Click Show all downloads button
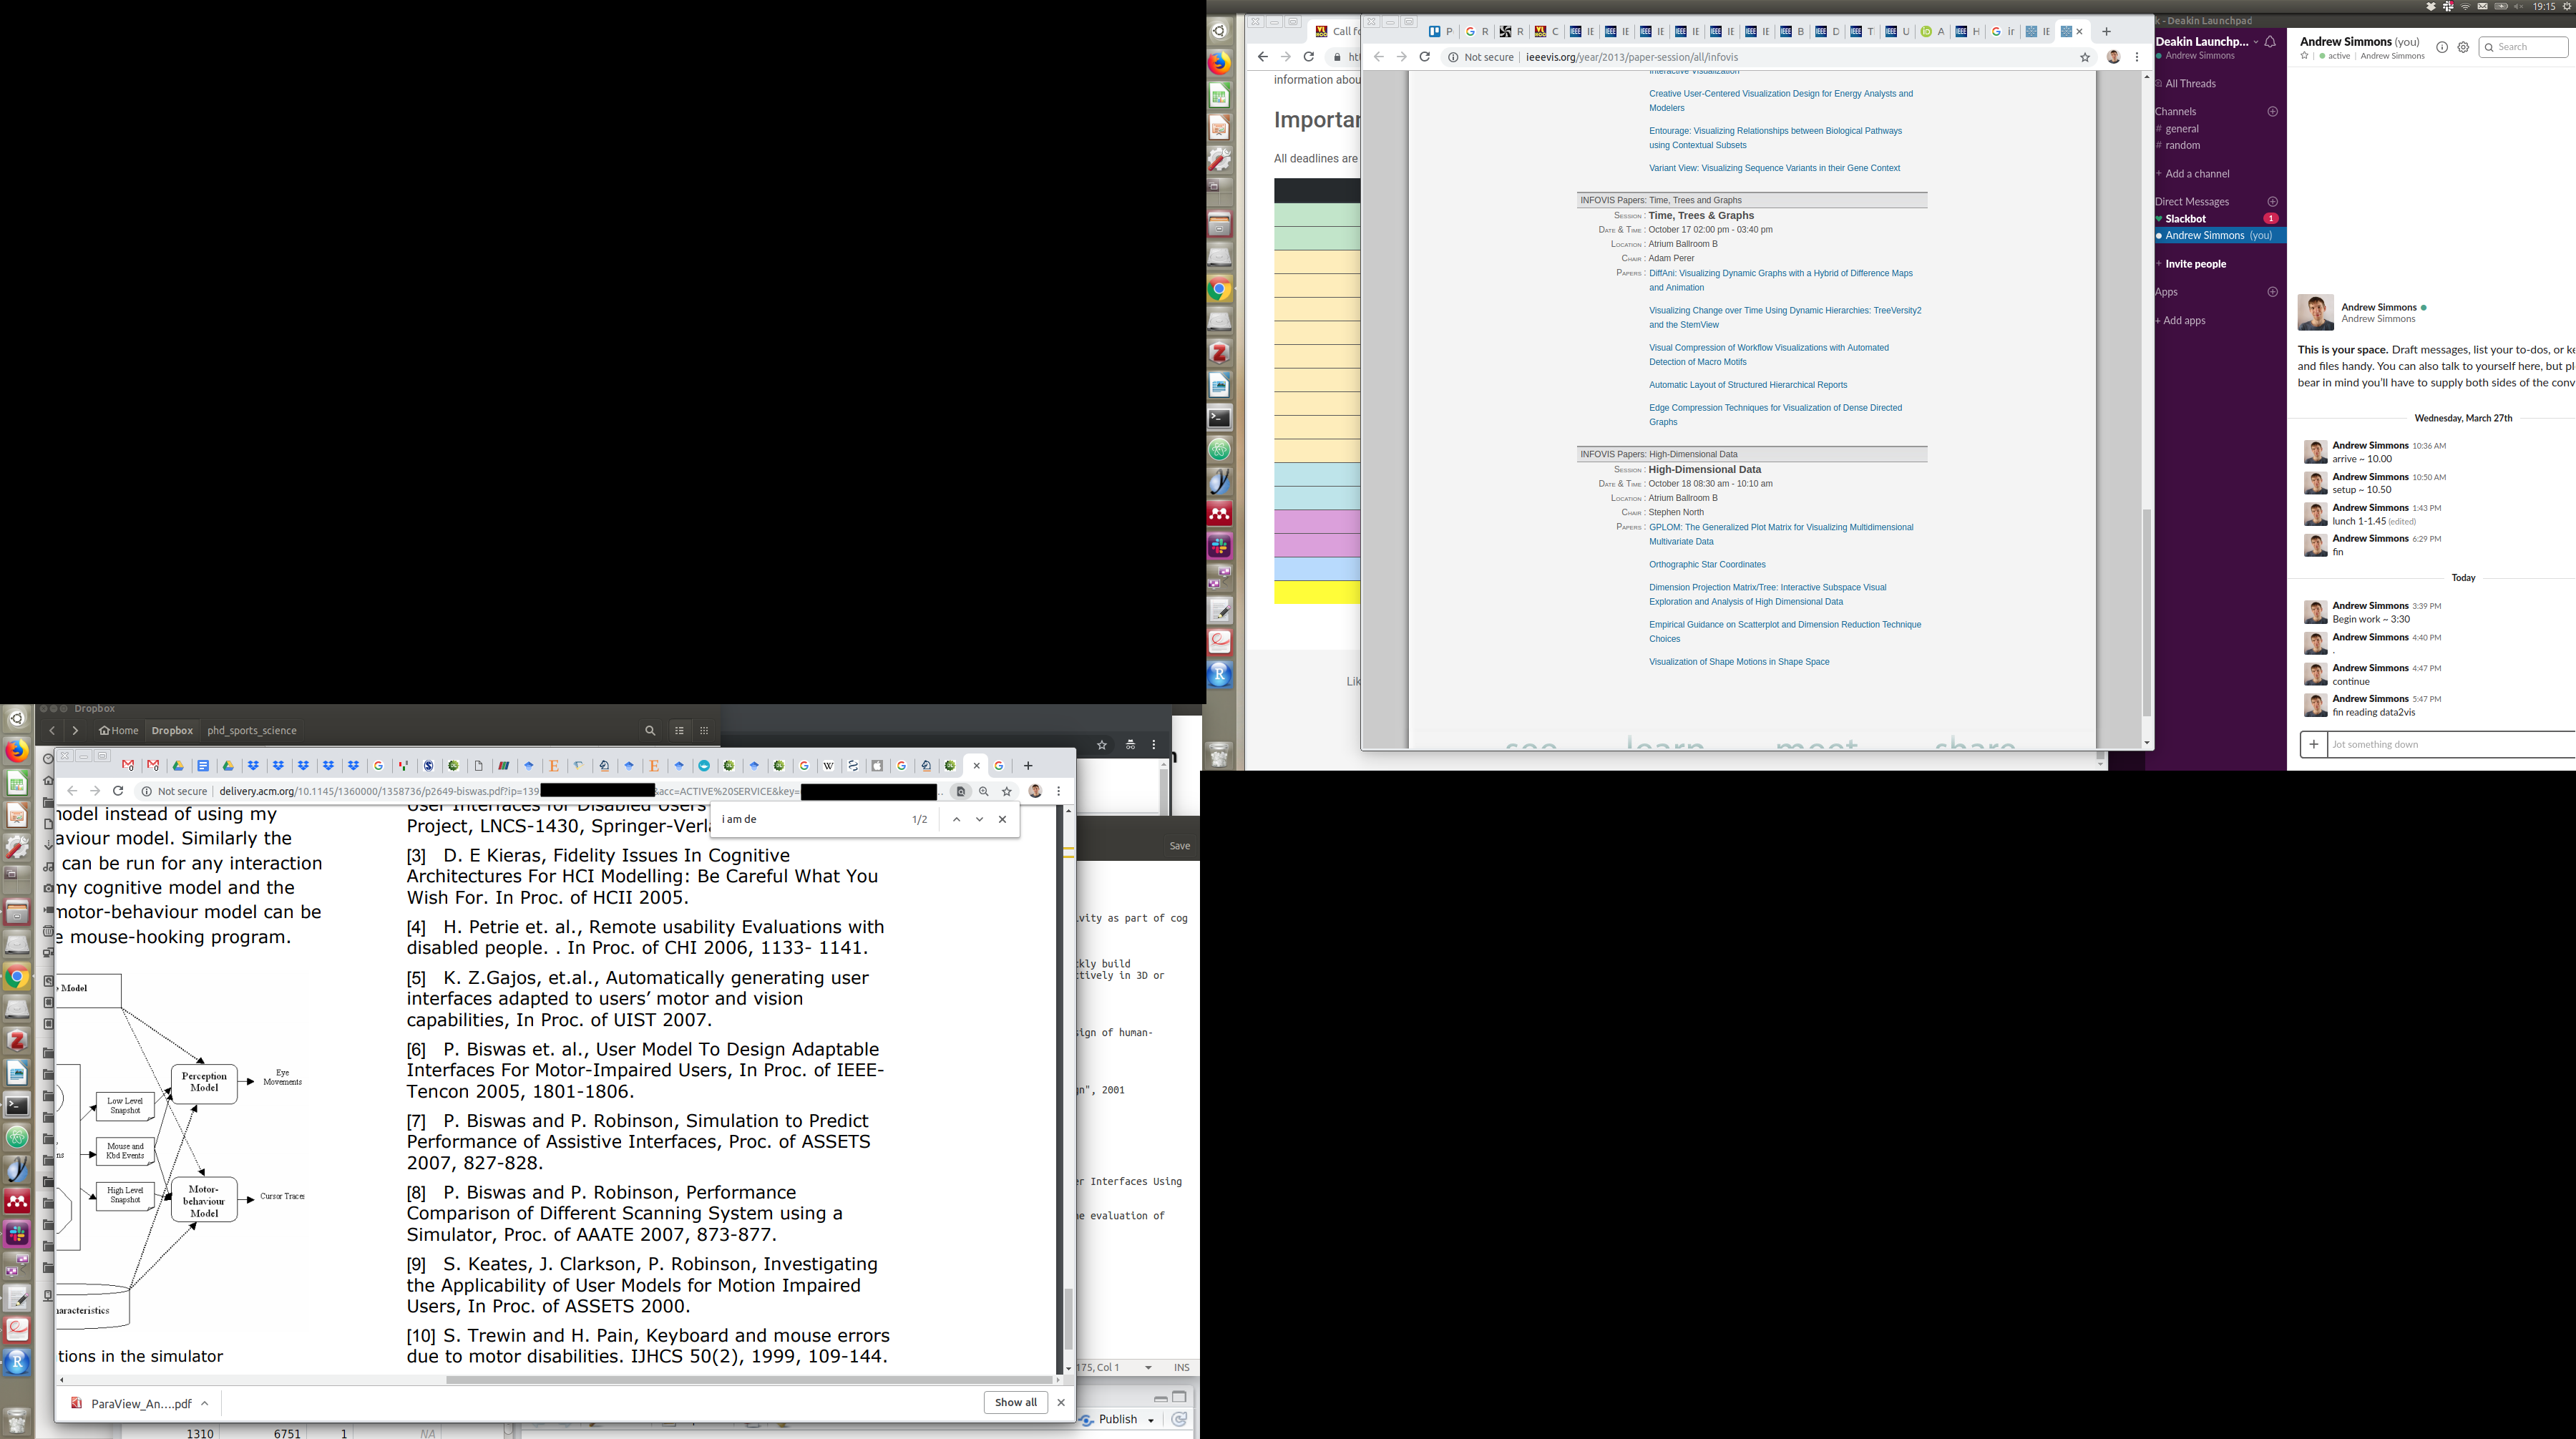 click(1015, 1402)
